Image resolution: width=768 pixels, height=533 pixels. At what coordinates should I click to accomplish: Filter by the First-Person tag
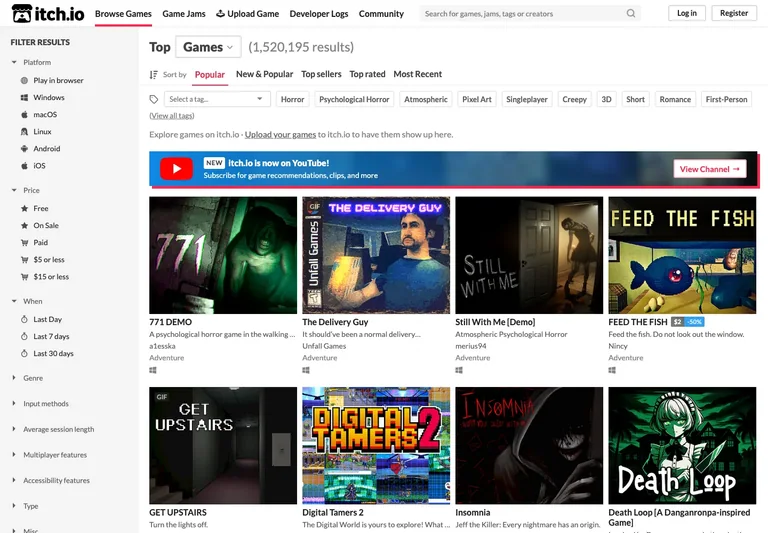coord(726,99)
